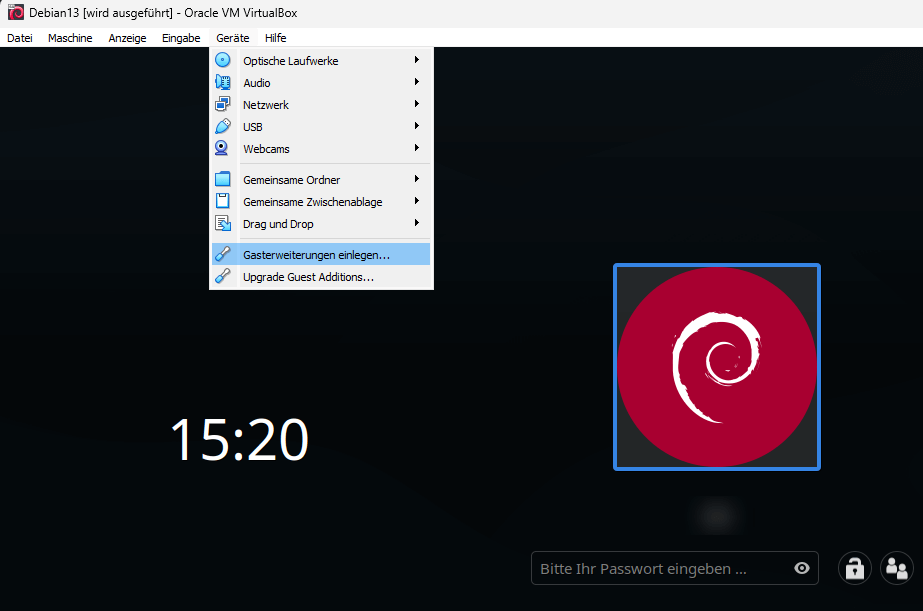This screenshot has width=923, height=611.
Task: Click the Audio speaker icon
Action: coord(223,82)
